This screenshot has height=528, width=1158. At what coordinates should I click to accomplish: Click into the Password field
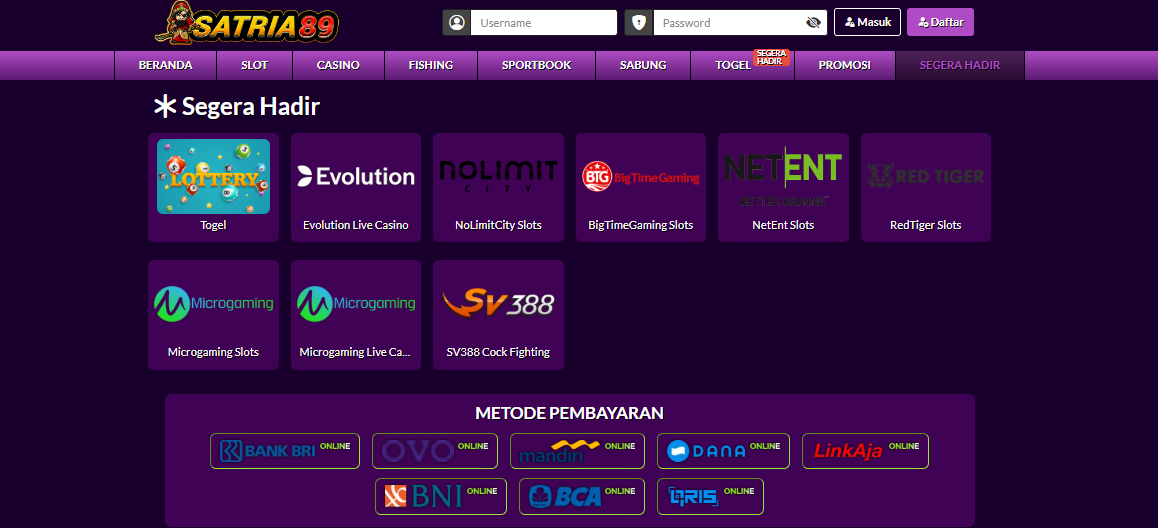point(728,23)
